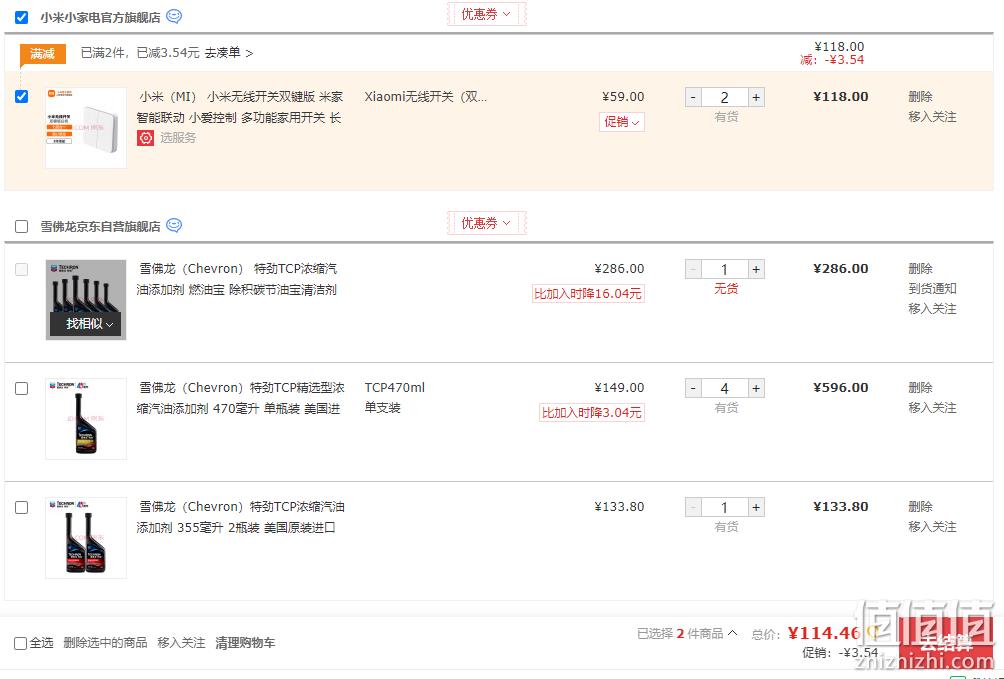Open the 雪佛龙京东自营旗舰店 store page
The image size is (1004, 679).
[x=101, y=226]
